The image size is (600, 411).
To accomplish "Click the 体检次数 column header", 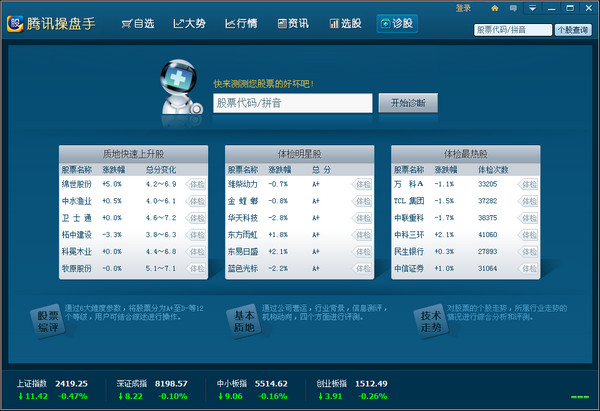I will coord(493,170).
